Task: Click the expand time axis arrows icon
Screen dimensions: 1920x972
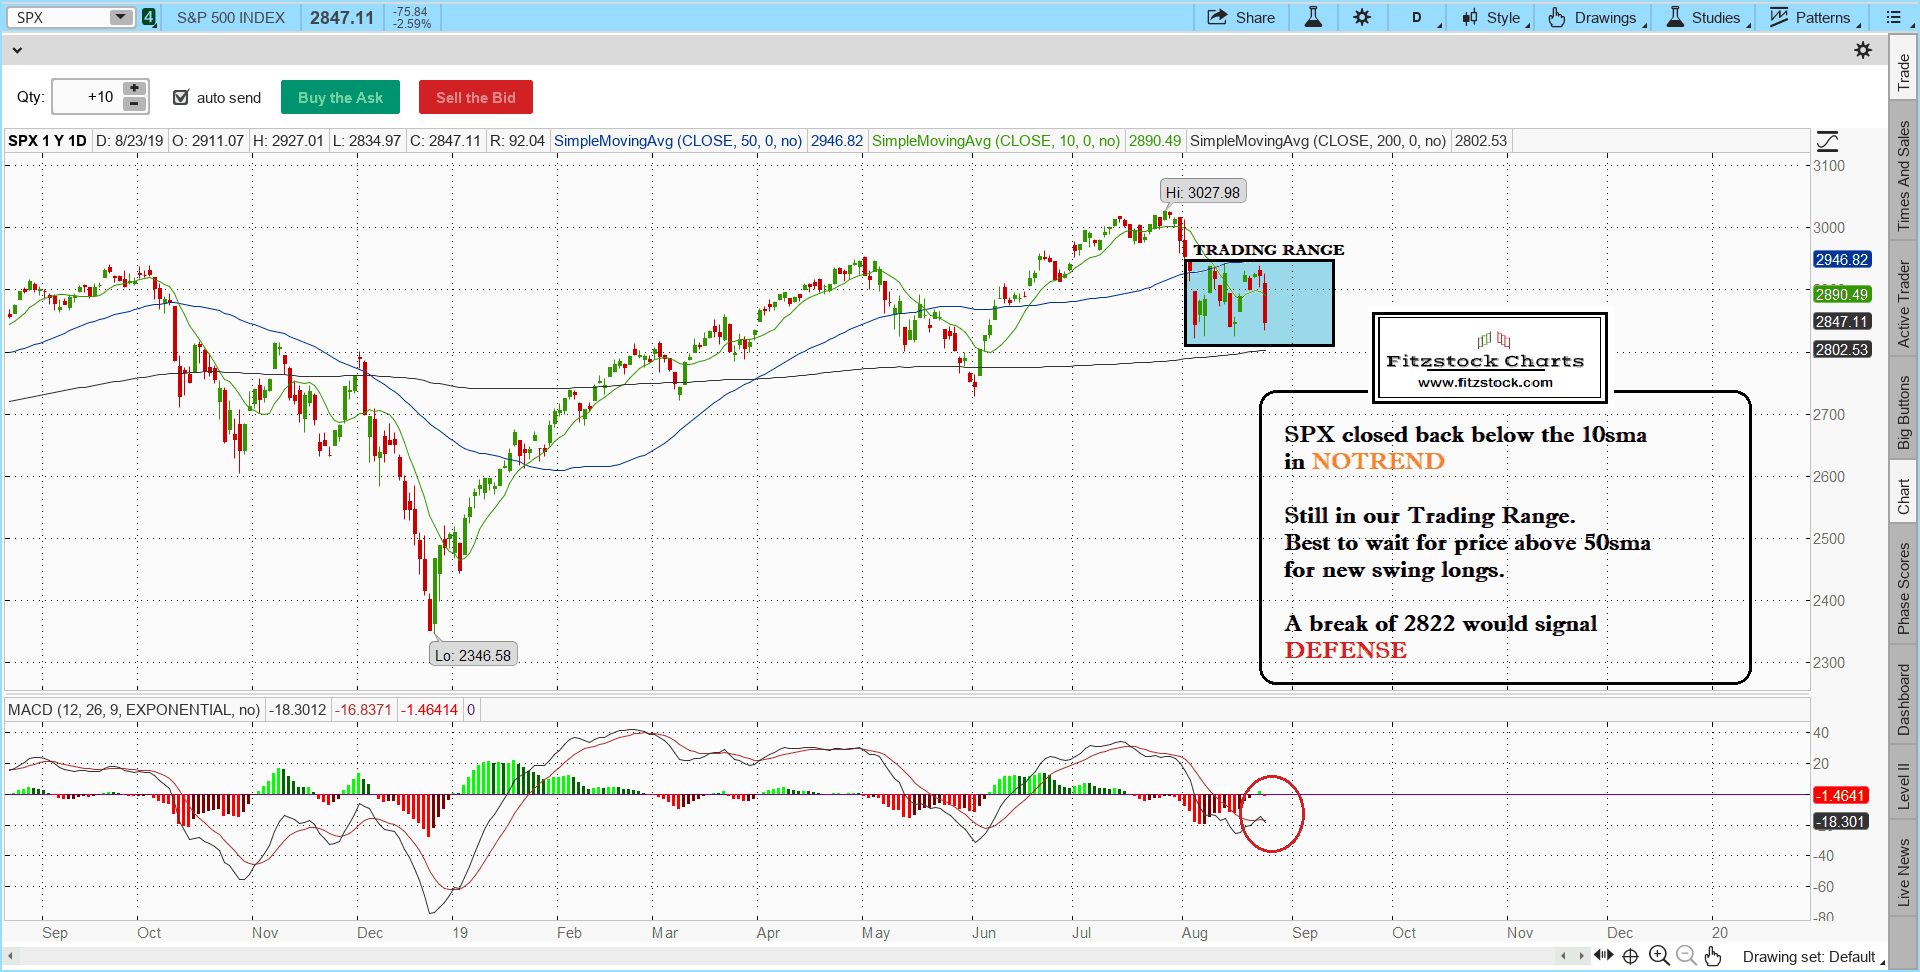Action: [x=1604, y=955]
